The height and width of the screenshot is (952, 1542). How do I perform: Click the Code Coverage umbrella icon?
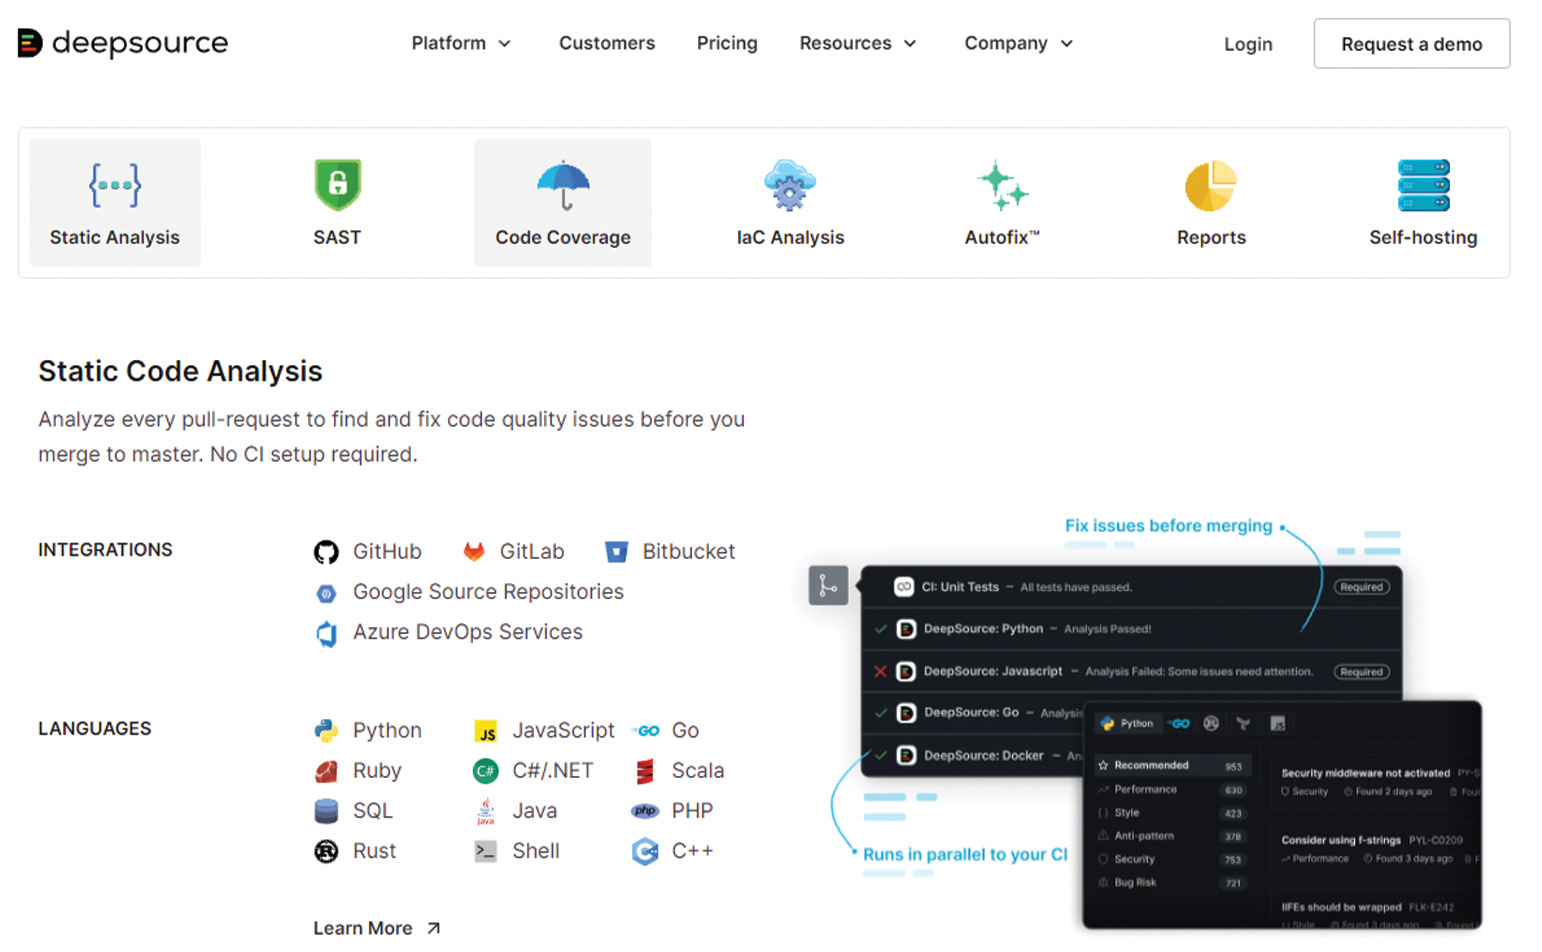tap(562, 184)
